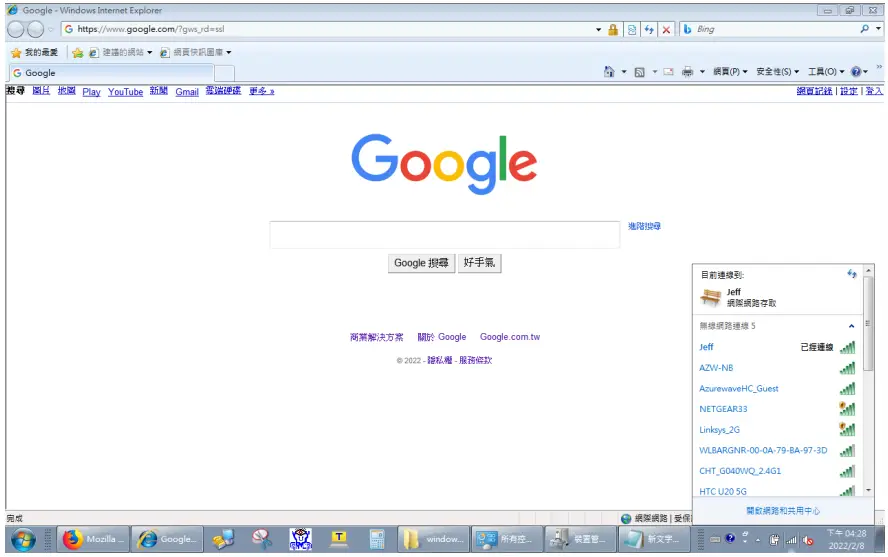Select the AzurewaveHC_Guest wireless network
The image size is (888, 557).
pos(777,389)
